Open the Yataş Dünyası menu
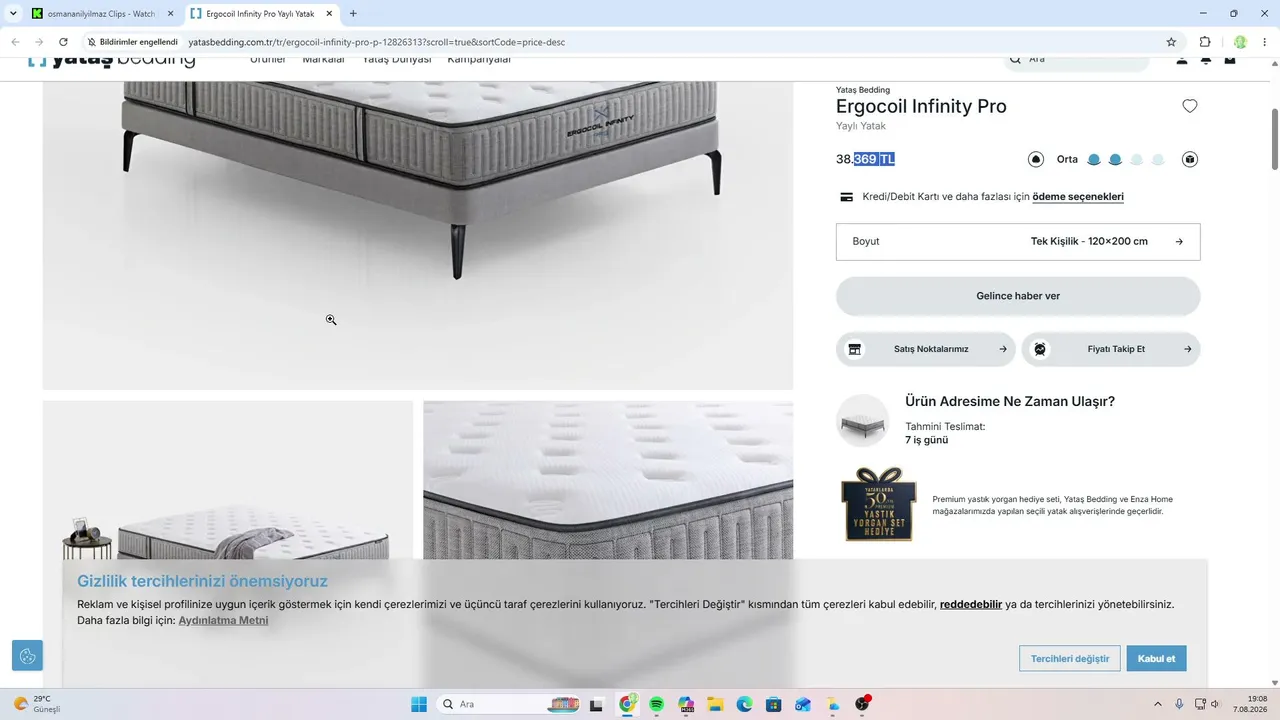 click(397, 60)
